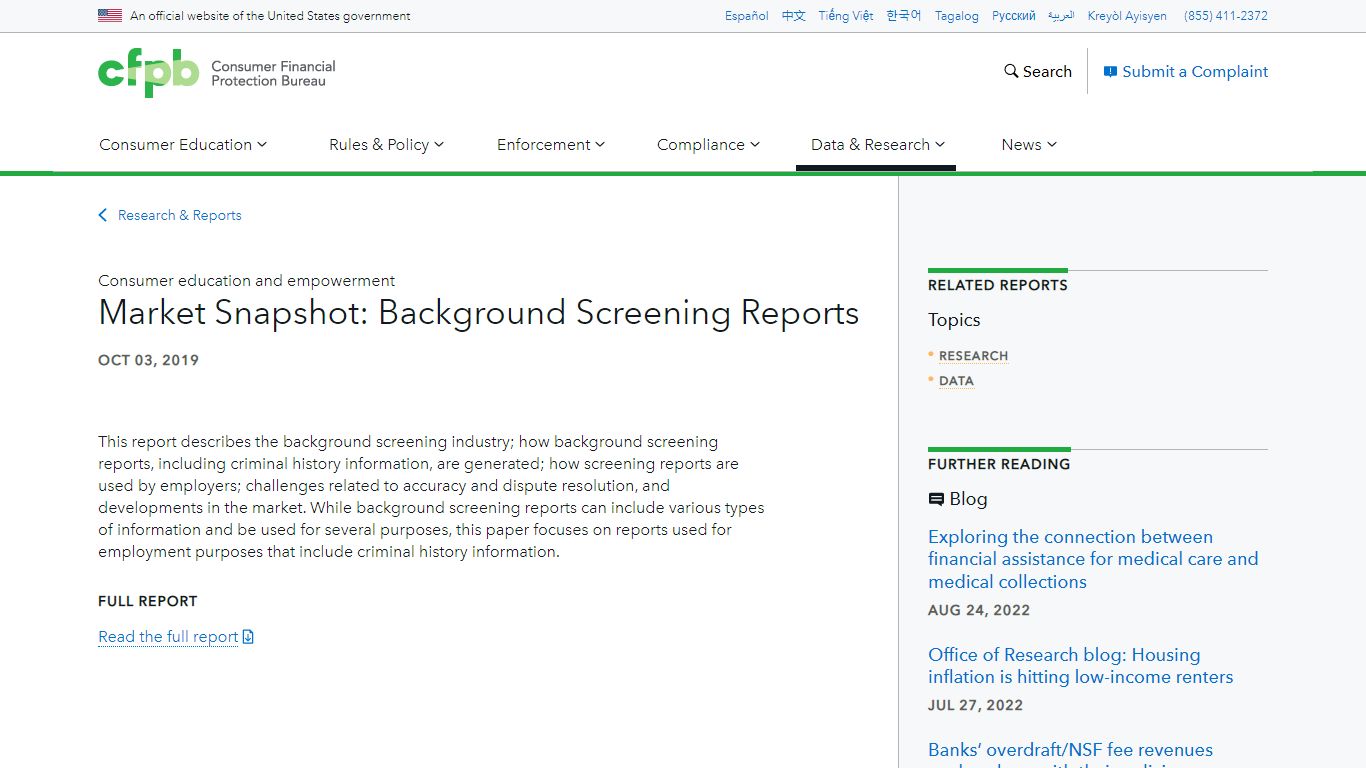Go back to Research & Reports
This screenshot has height=768, width=1366.
(170, 215)
